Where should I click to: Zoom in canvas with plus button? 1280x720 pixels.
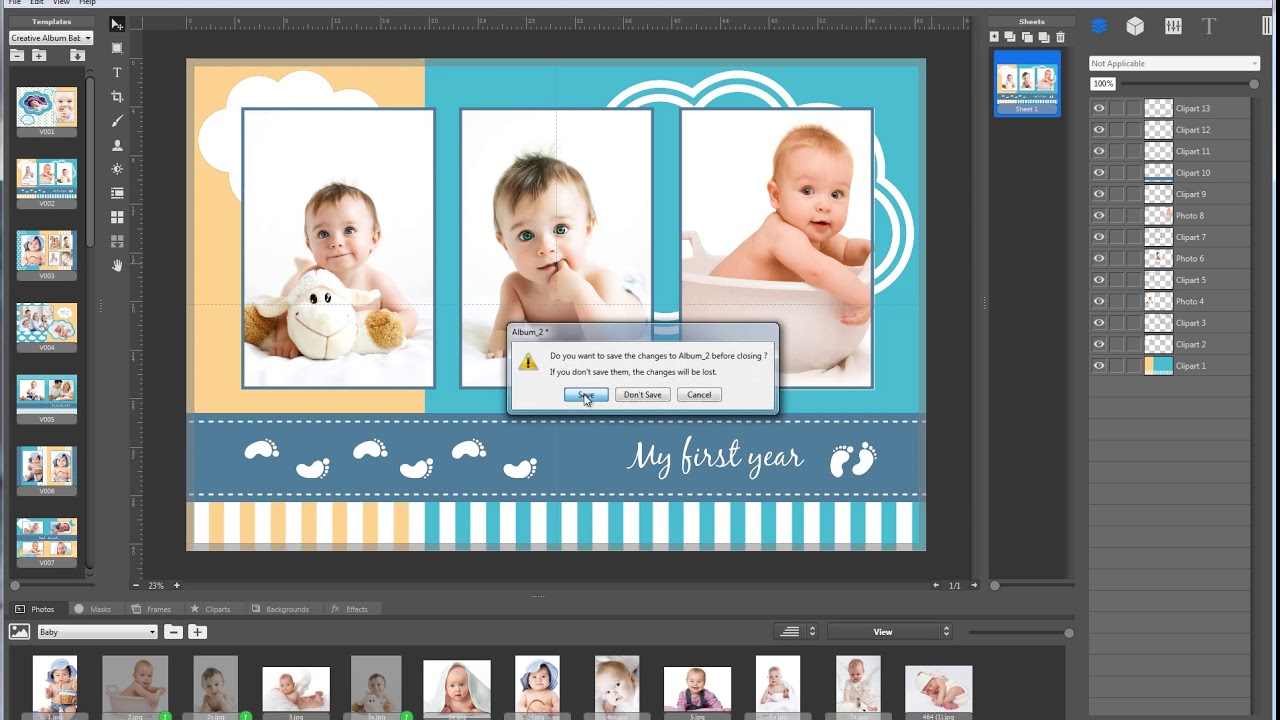[177, 585]
